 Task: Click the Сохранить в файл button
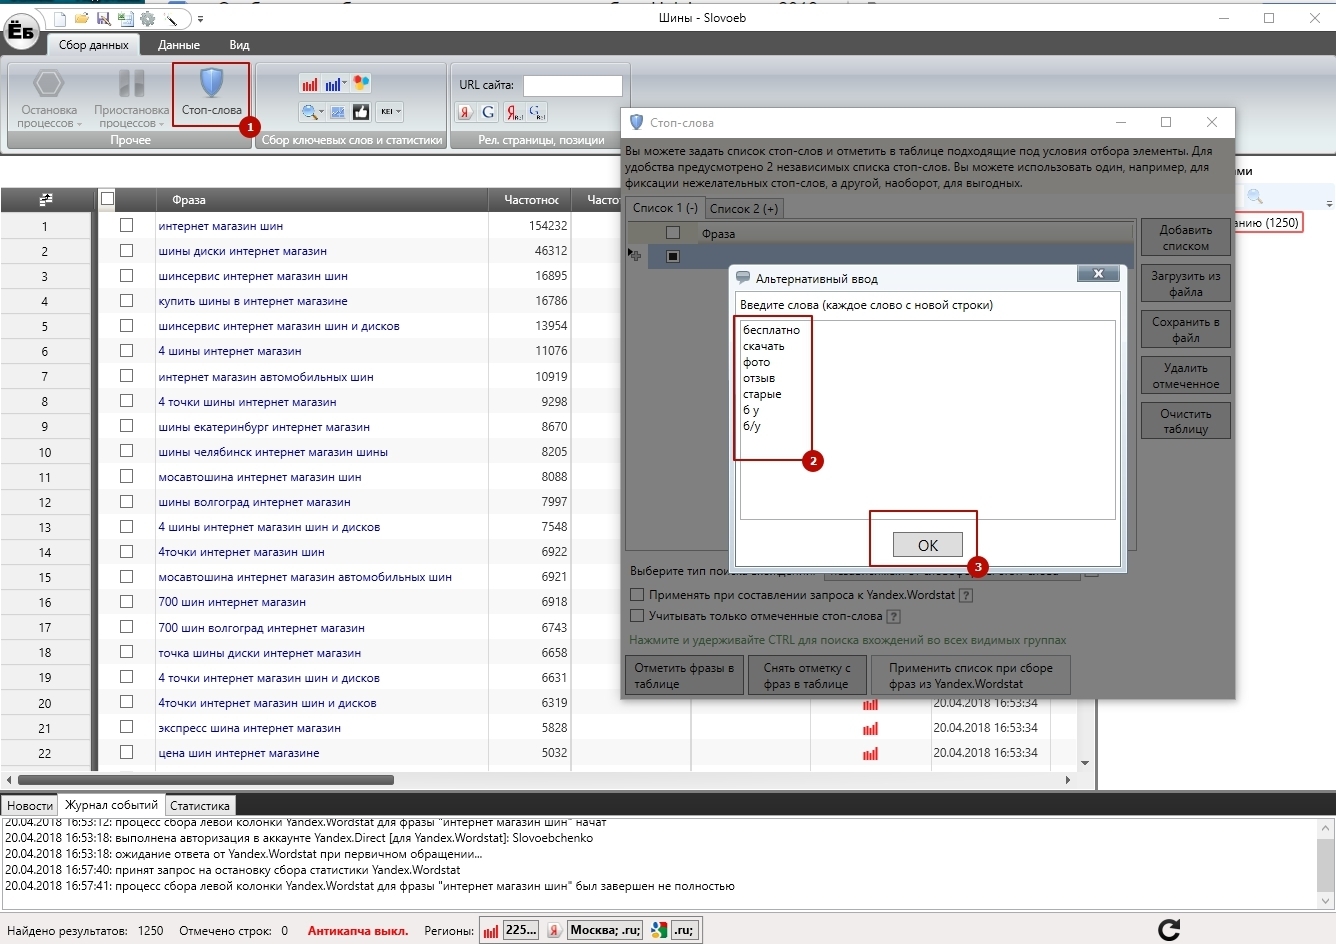point(1186,330)
